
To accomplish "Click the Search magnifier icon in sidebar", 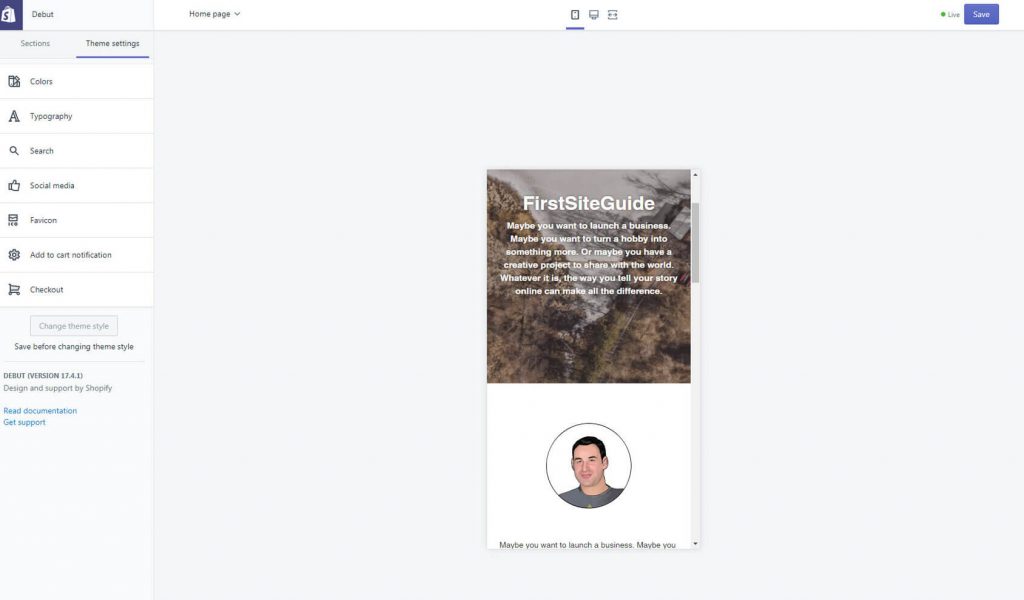I will tap(14, 150).
